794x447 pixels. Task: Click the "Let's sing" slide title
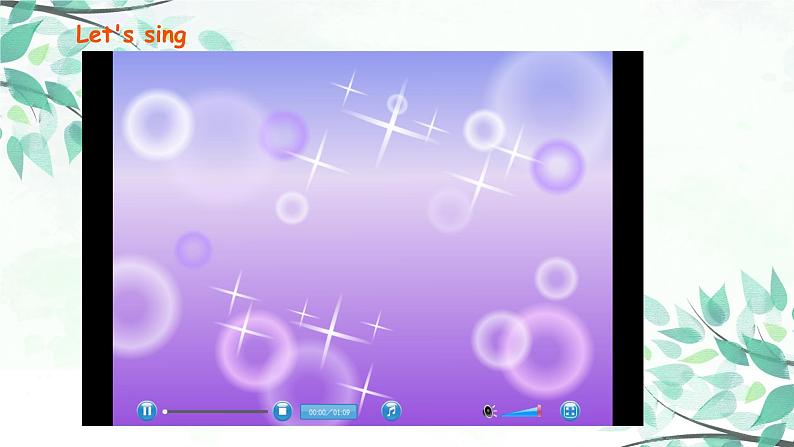click(131, 35)
